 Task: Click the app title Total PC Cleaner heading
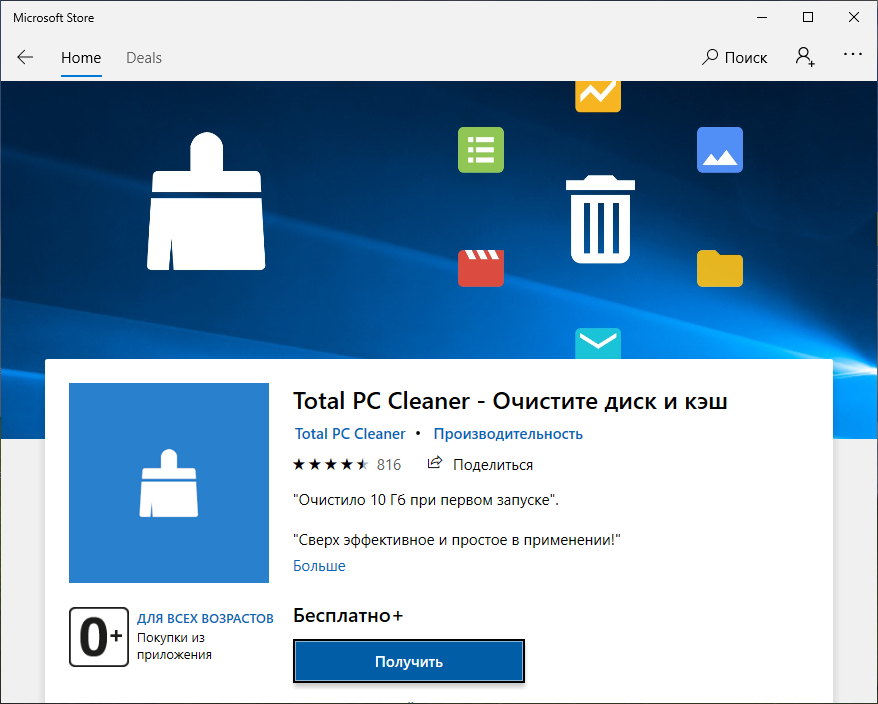coord(510,401)
